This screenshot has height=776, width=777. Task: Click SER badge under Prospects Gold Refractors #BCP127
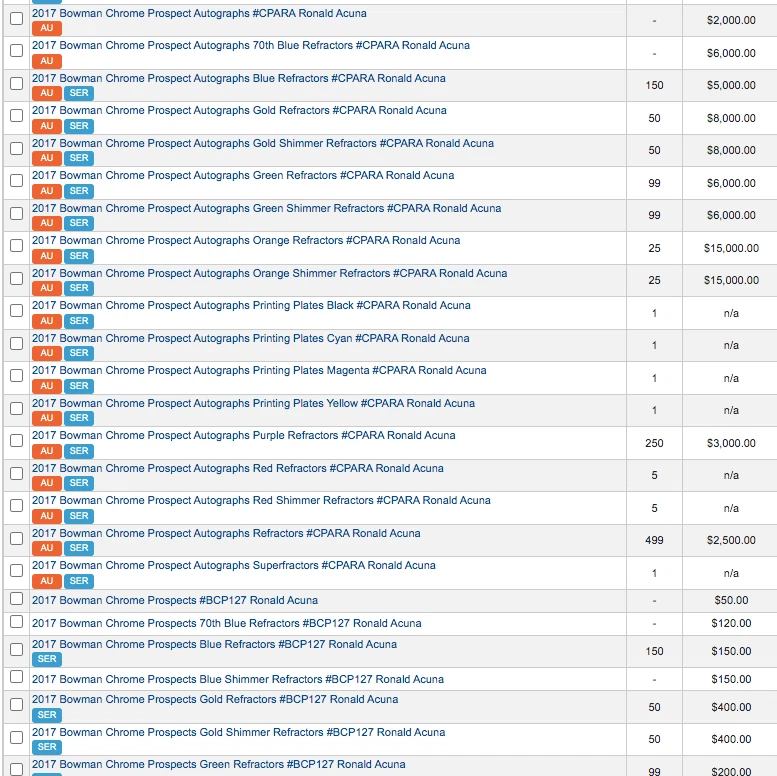pos(47,715)
